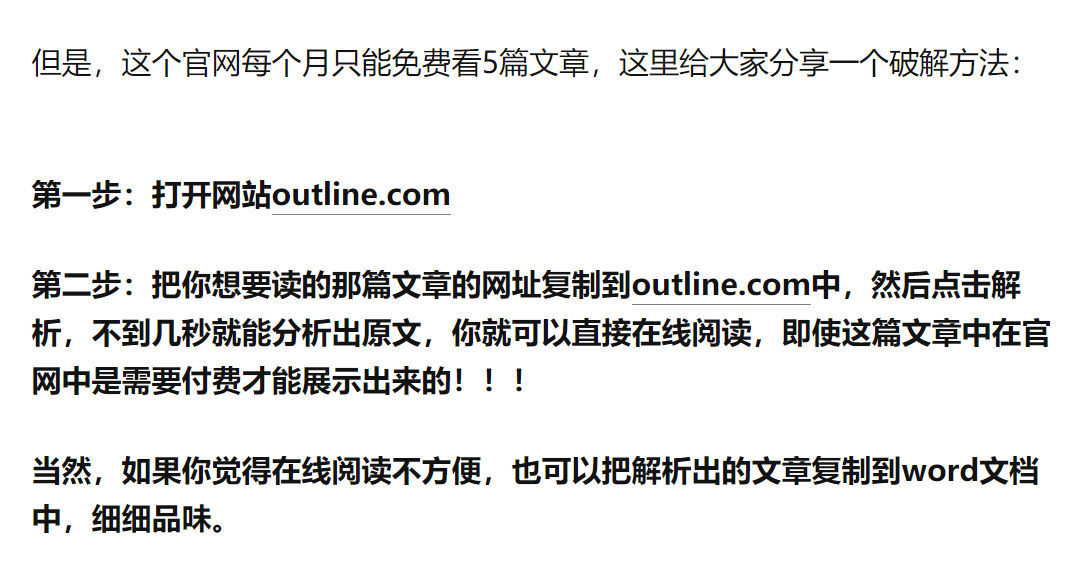Screen dimensions: 1074x581
Task: Click the phrase 在线阅读不方便
Action: pyautogui.click(x=377, y=471)
